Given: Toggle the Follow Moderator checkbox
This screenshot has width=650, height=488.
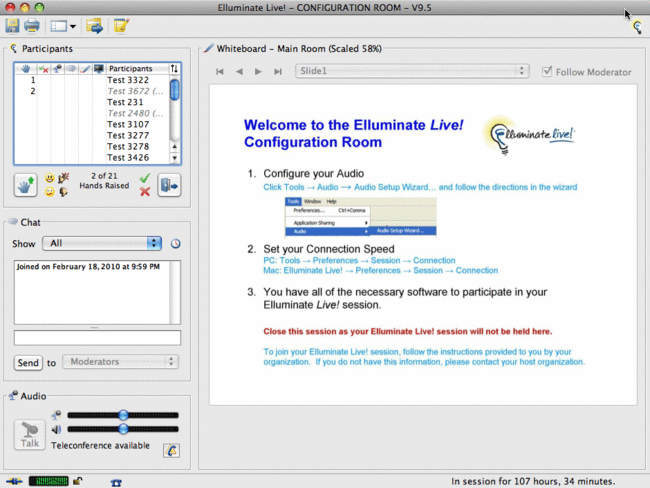Looking at the screenshot, I should [x=547, y=72].
